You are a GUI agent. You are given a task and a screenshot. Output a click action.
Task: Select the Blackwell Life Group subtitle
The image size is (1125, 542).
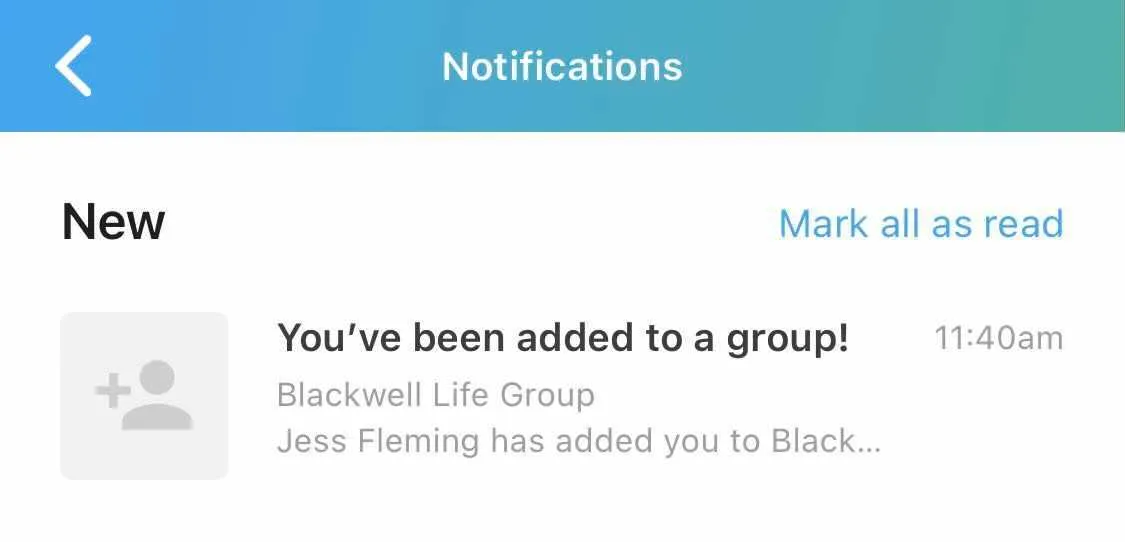pos(436,395)
